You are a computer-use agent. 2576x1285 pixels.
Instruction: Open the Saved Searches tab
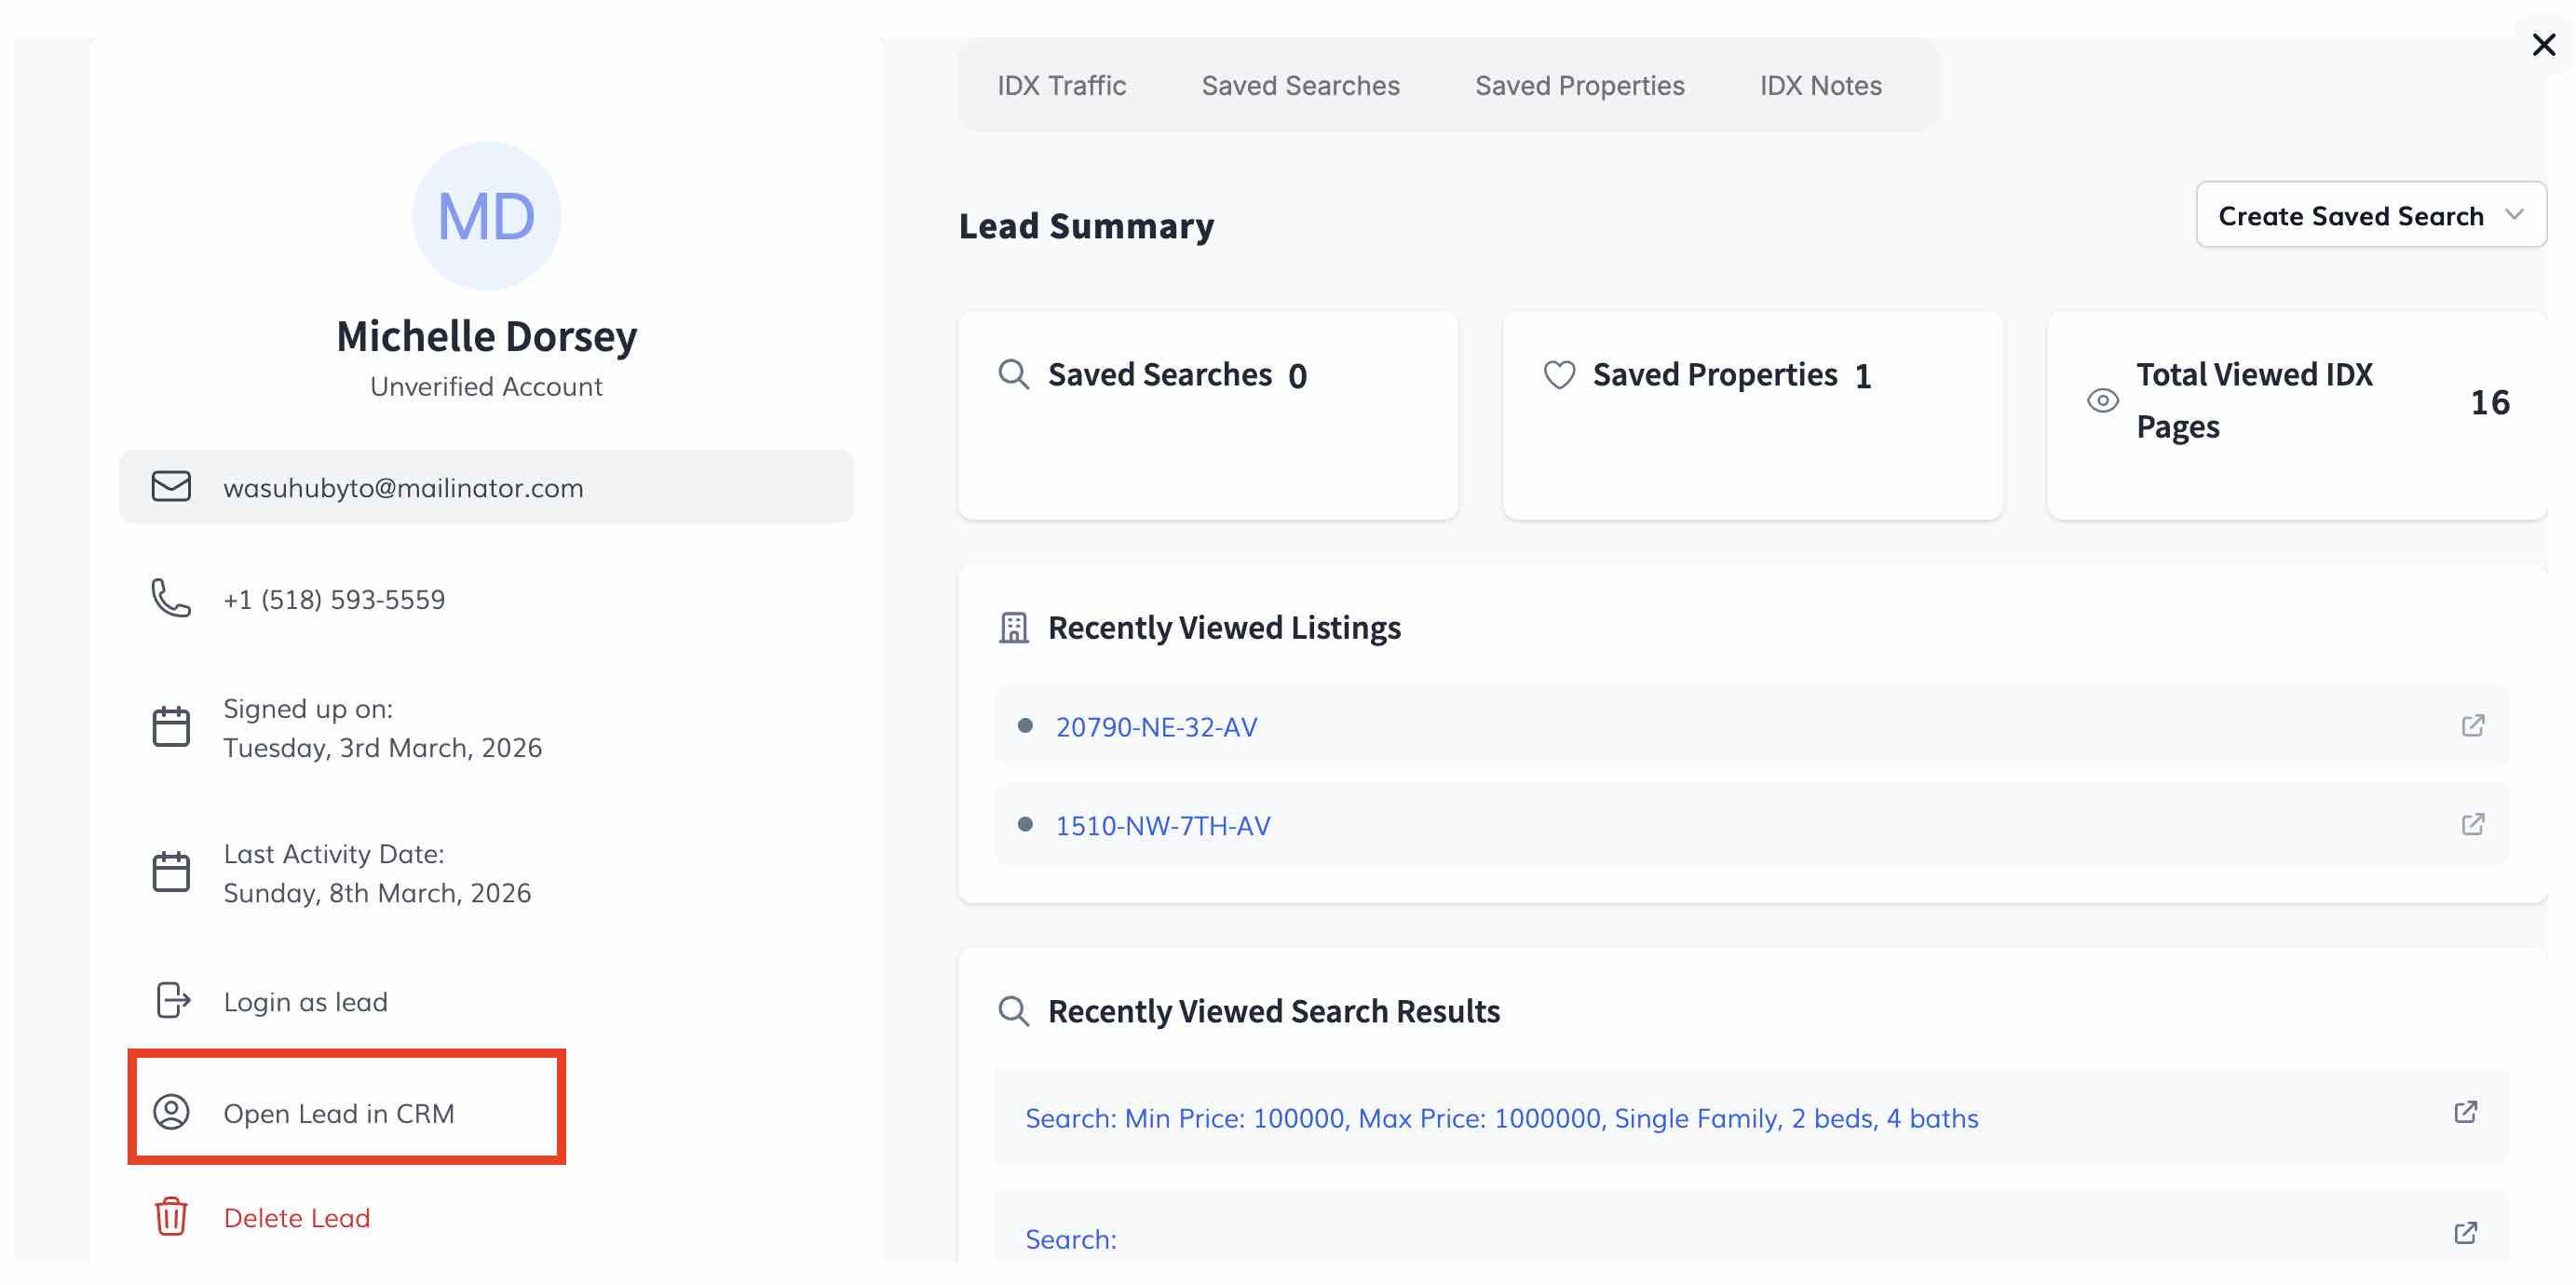click(1300, 86)
